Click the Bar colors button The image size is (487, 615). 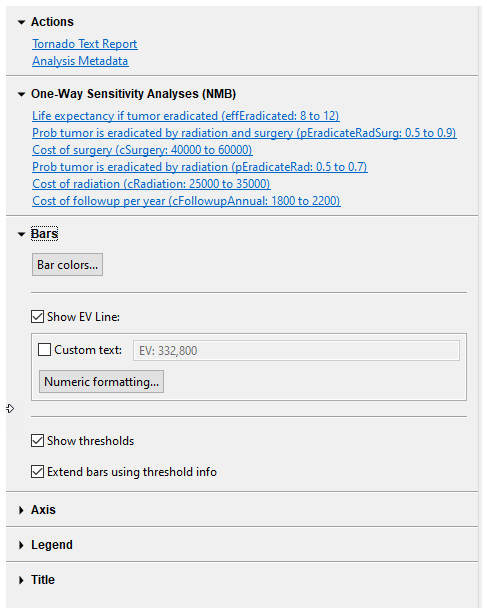tap(67, 265)
